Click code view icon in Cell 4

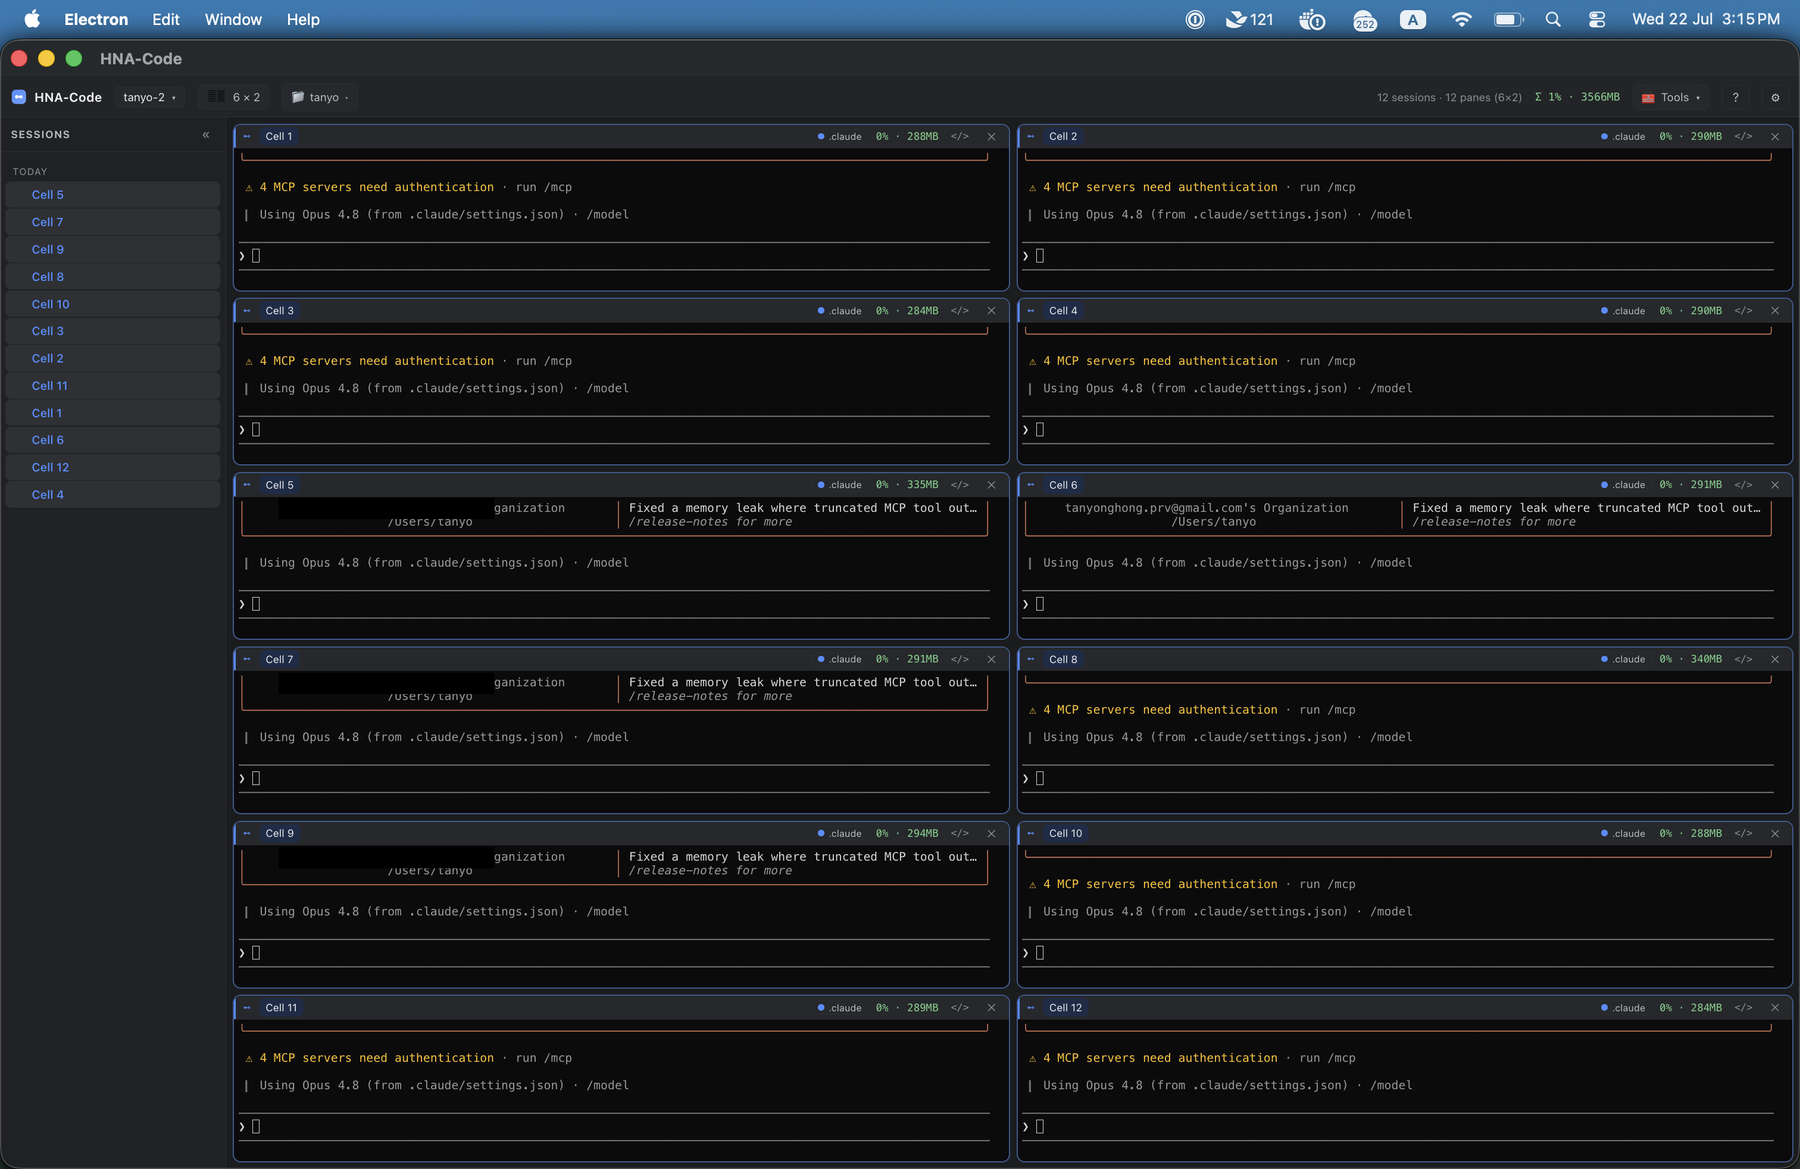tap(1743, 311)
